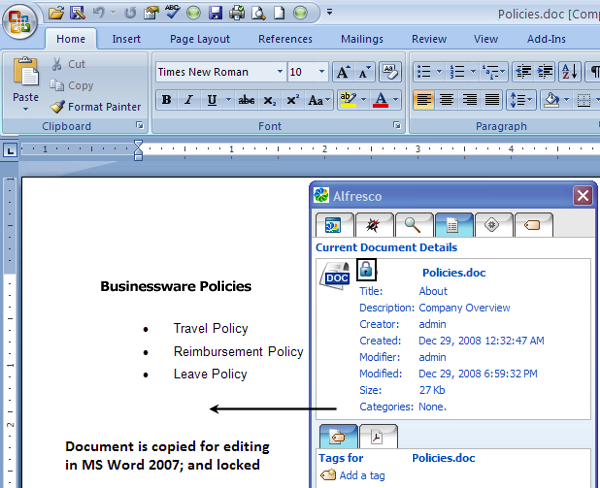Increase paragraph indent
600x488 pixels.
(x=545, y=72)
